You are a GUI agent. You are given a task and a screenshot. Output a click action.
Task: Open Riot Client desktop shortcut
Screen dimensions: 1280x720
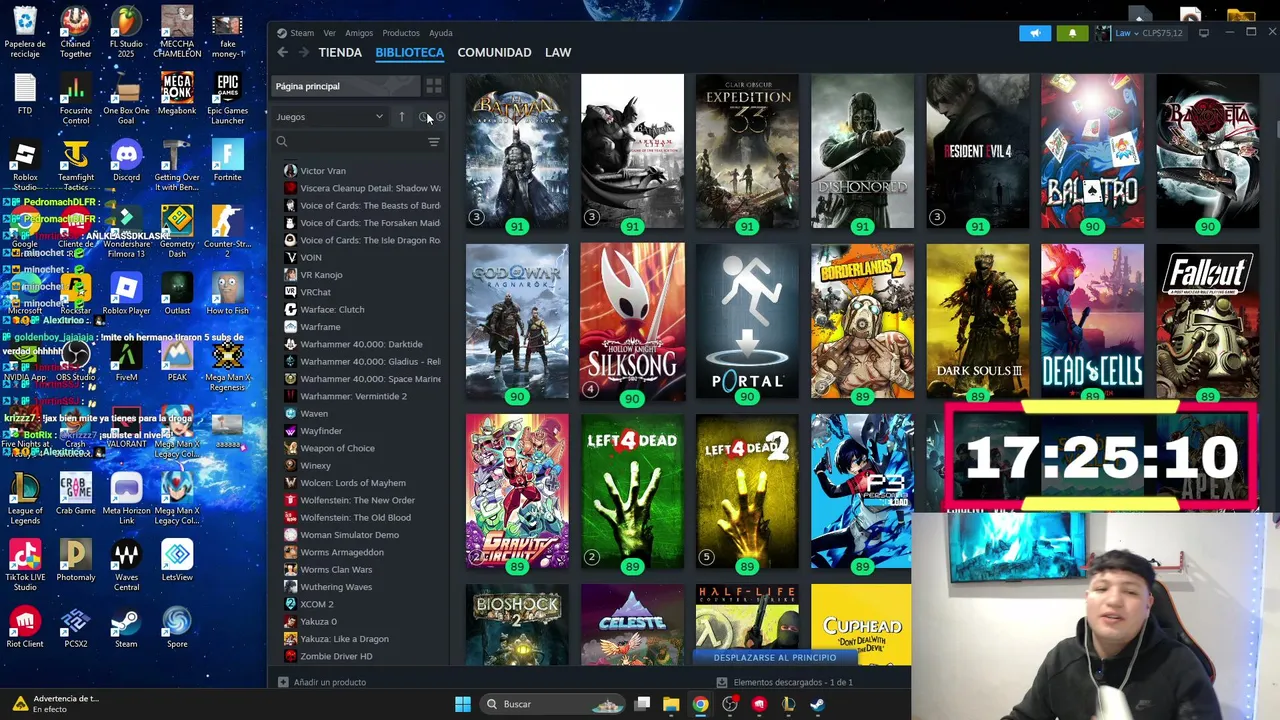pyautogui.click(x=25, y=627)
